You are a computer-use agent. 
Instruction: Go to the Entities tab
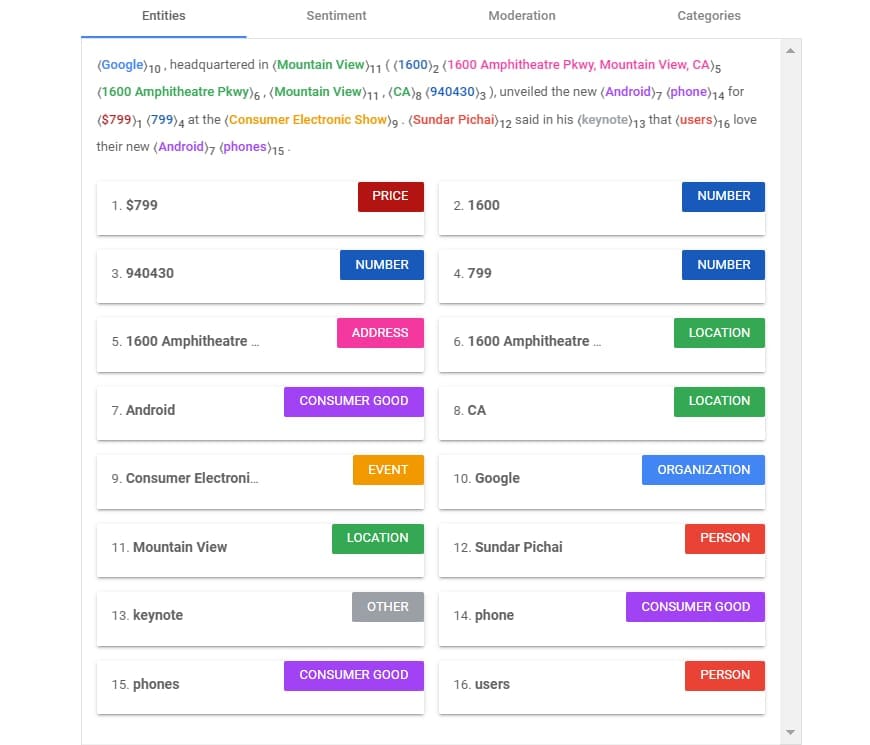[163, 16]
